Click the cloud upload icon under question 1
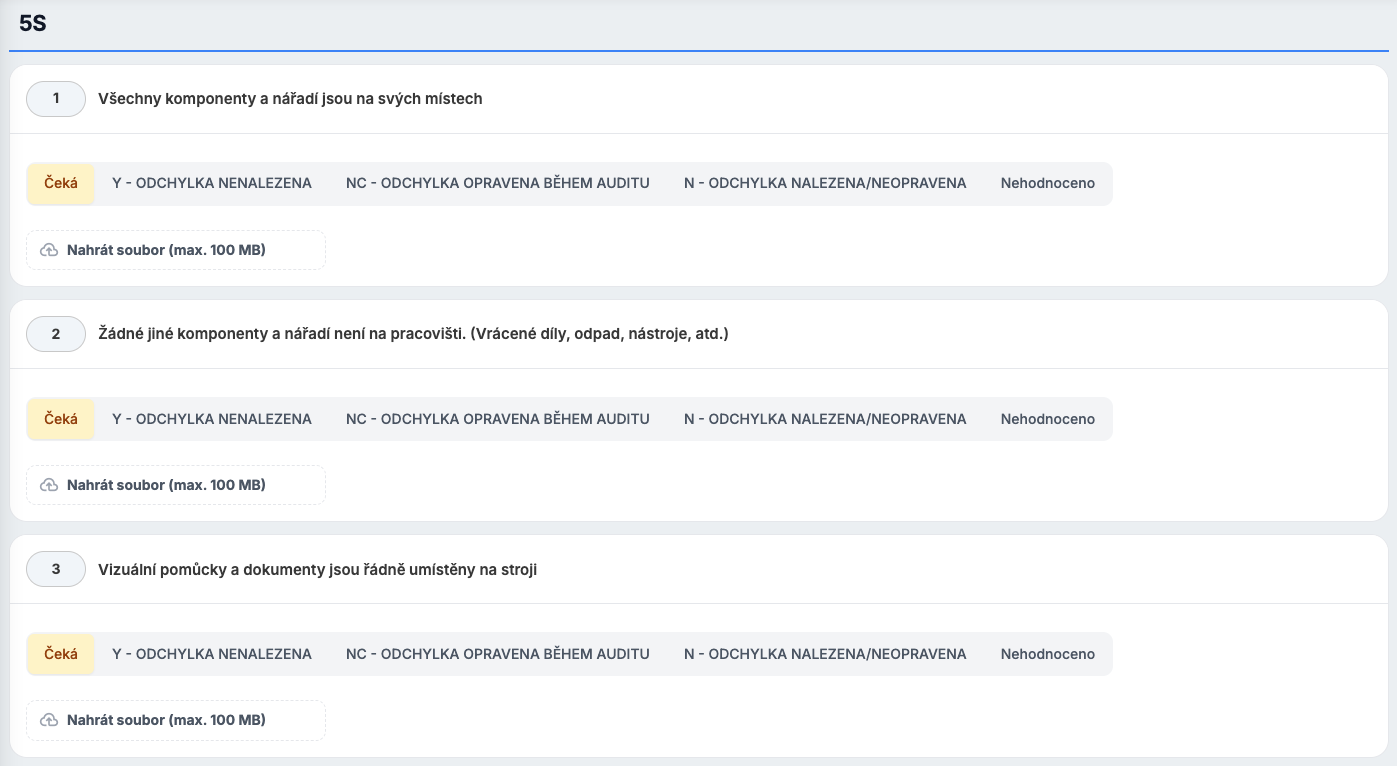 click(49, 250)
